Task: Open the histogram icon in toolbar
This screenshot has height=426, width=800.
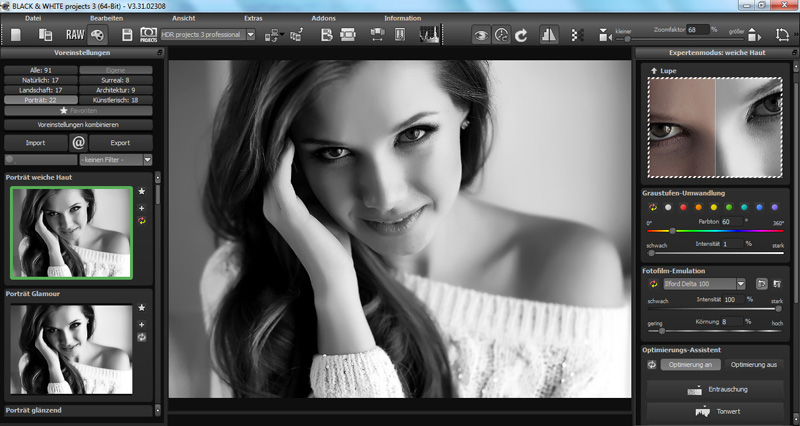Action: (x=430, y=35)
